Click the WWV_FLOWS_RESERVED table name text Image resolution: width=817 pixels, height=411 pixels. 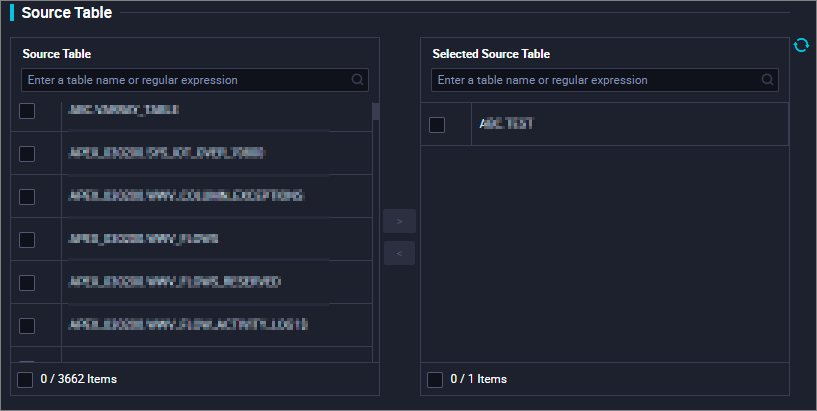(175, 282)
